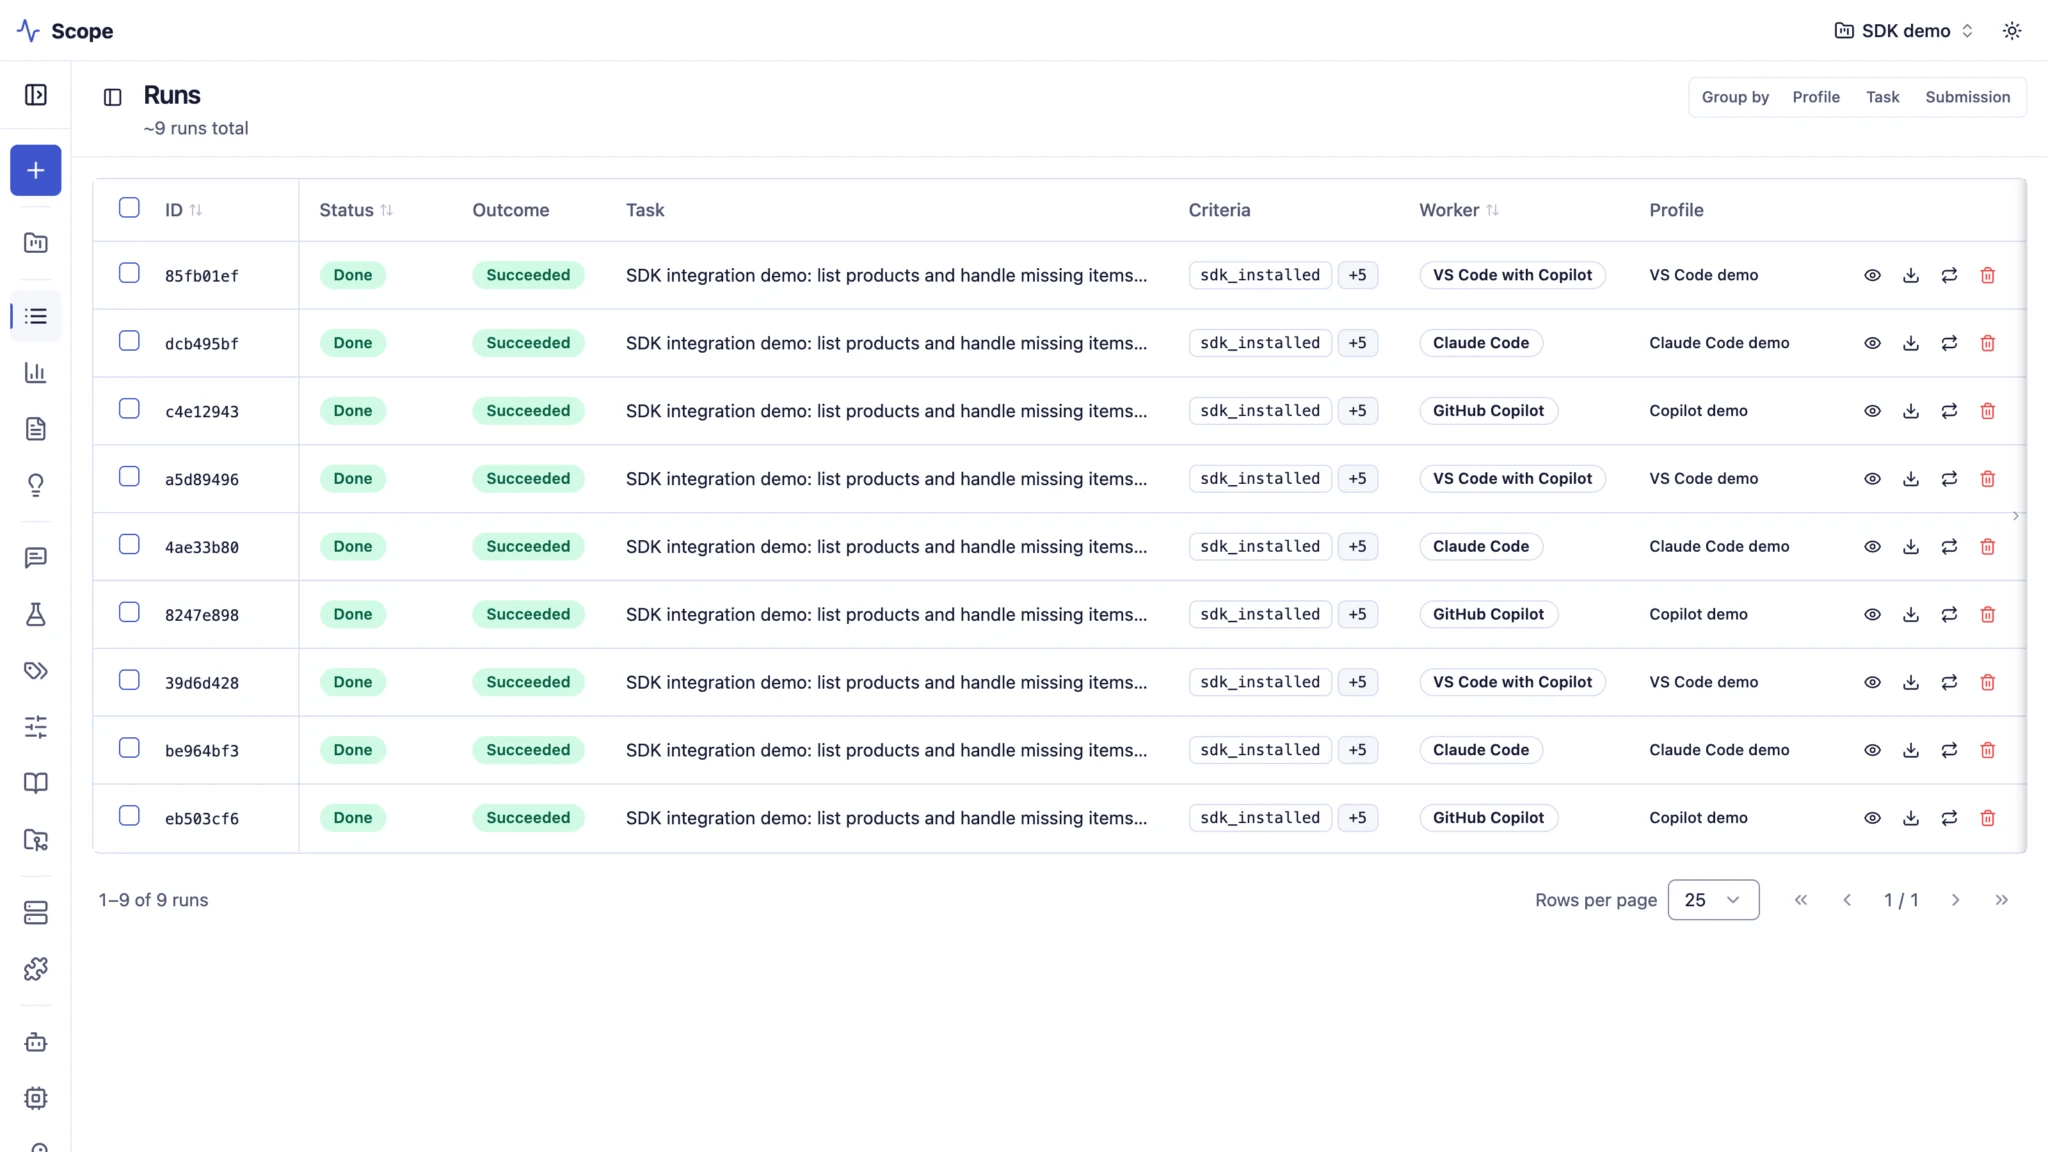This screenshot has width=2048, height=1152.
Task: Download run 4ae33b80
Action: (x=1910, y=547)
